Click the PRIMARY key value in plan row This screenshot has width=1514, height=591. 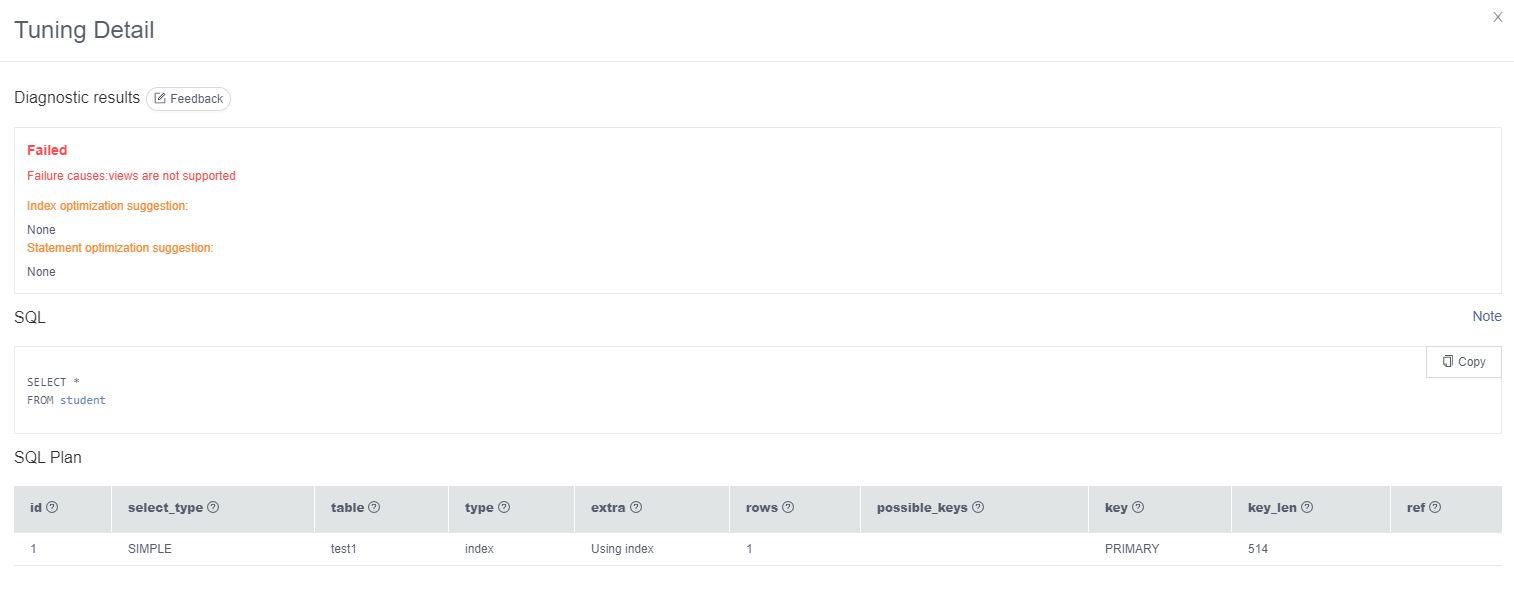1132,549
